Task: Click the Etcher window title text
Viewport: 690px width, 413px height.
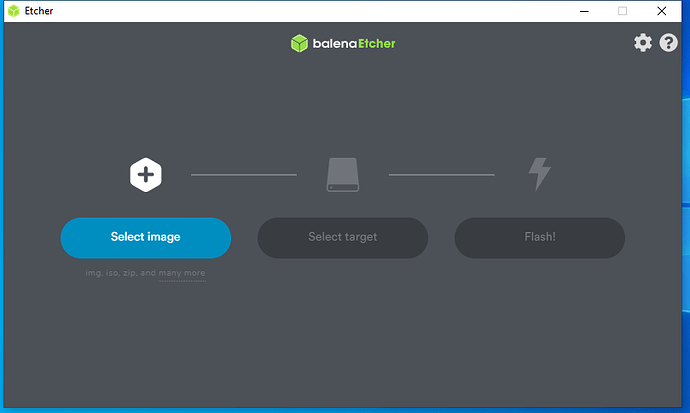Action: point(39,11)
